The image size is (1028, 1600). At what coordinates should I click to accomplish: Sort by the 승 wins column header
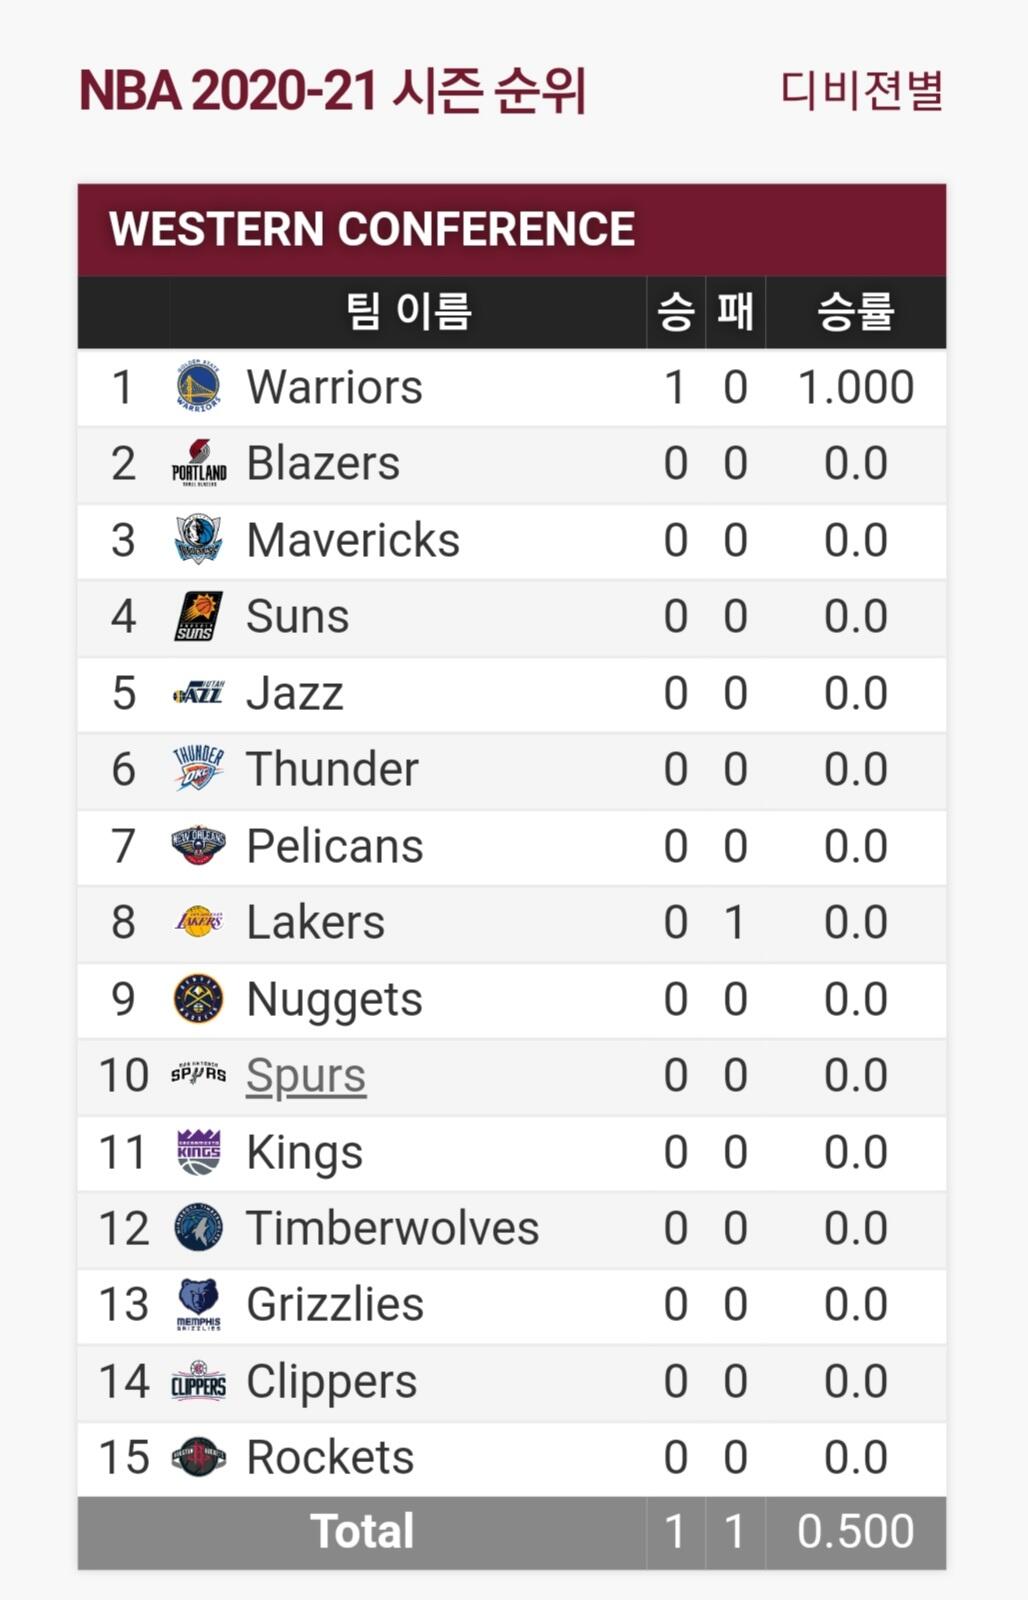(x=675, y=312)
